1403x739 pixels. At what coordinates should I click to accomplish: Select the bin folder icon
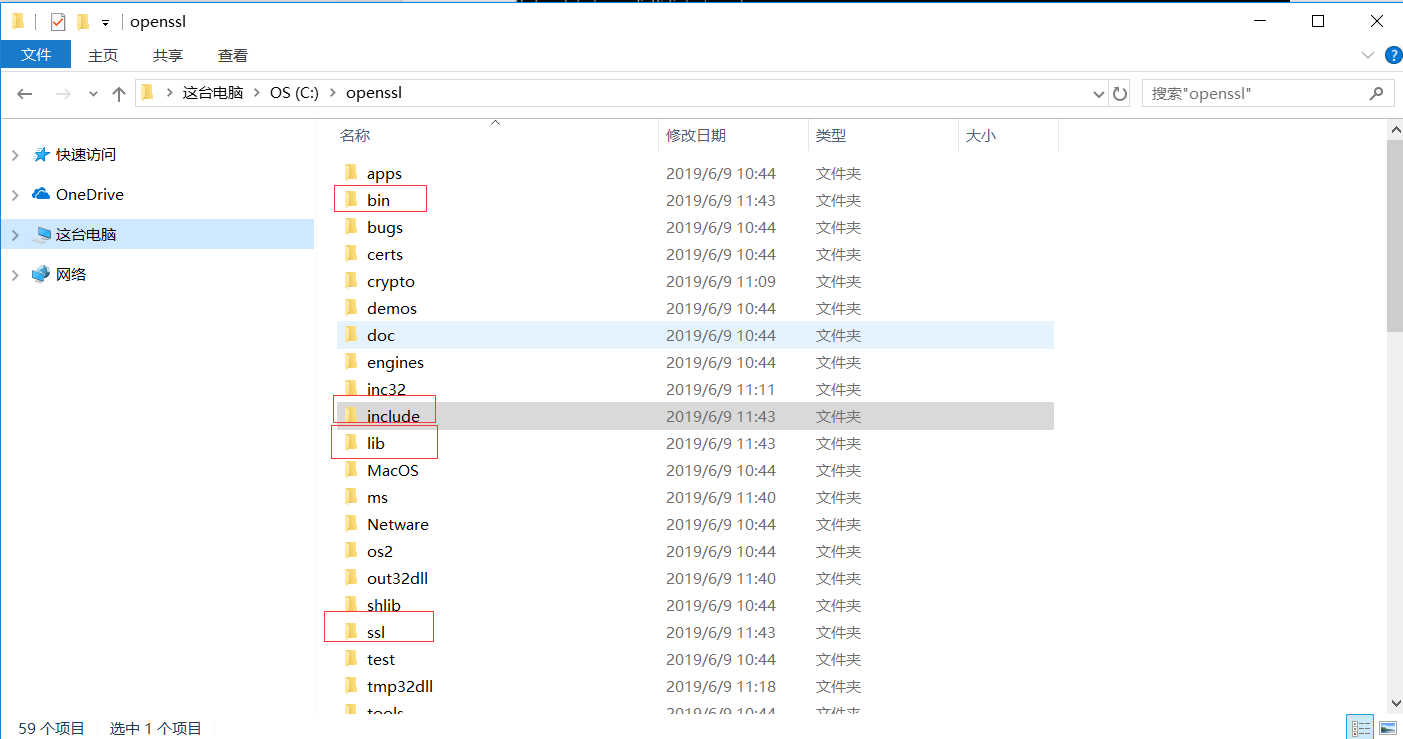(x=351, y=200)
